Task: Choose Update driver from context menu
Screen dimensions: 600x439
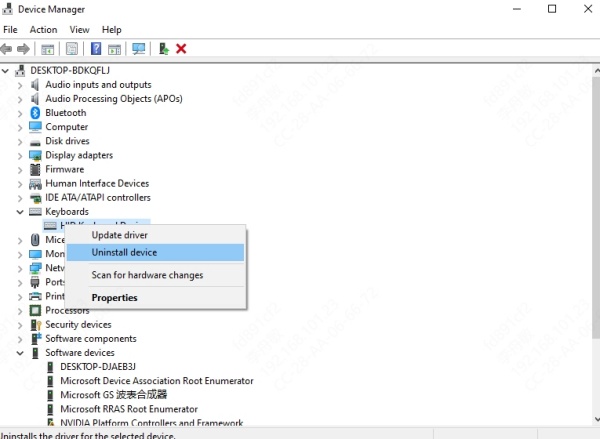Action: point(156,235)
